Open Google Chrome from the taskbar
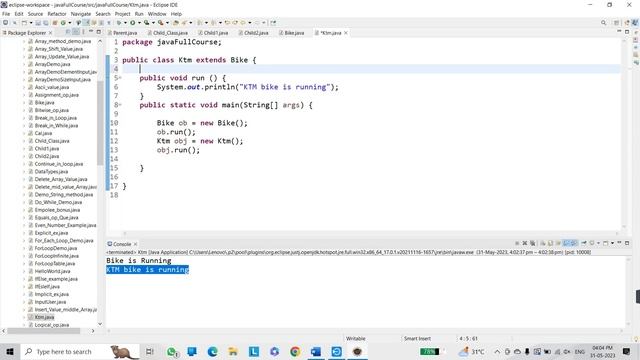Viewport: 640px width, 360px height. point(295,351)
